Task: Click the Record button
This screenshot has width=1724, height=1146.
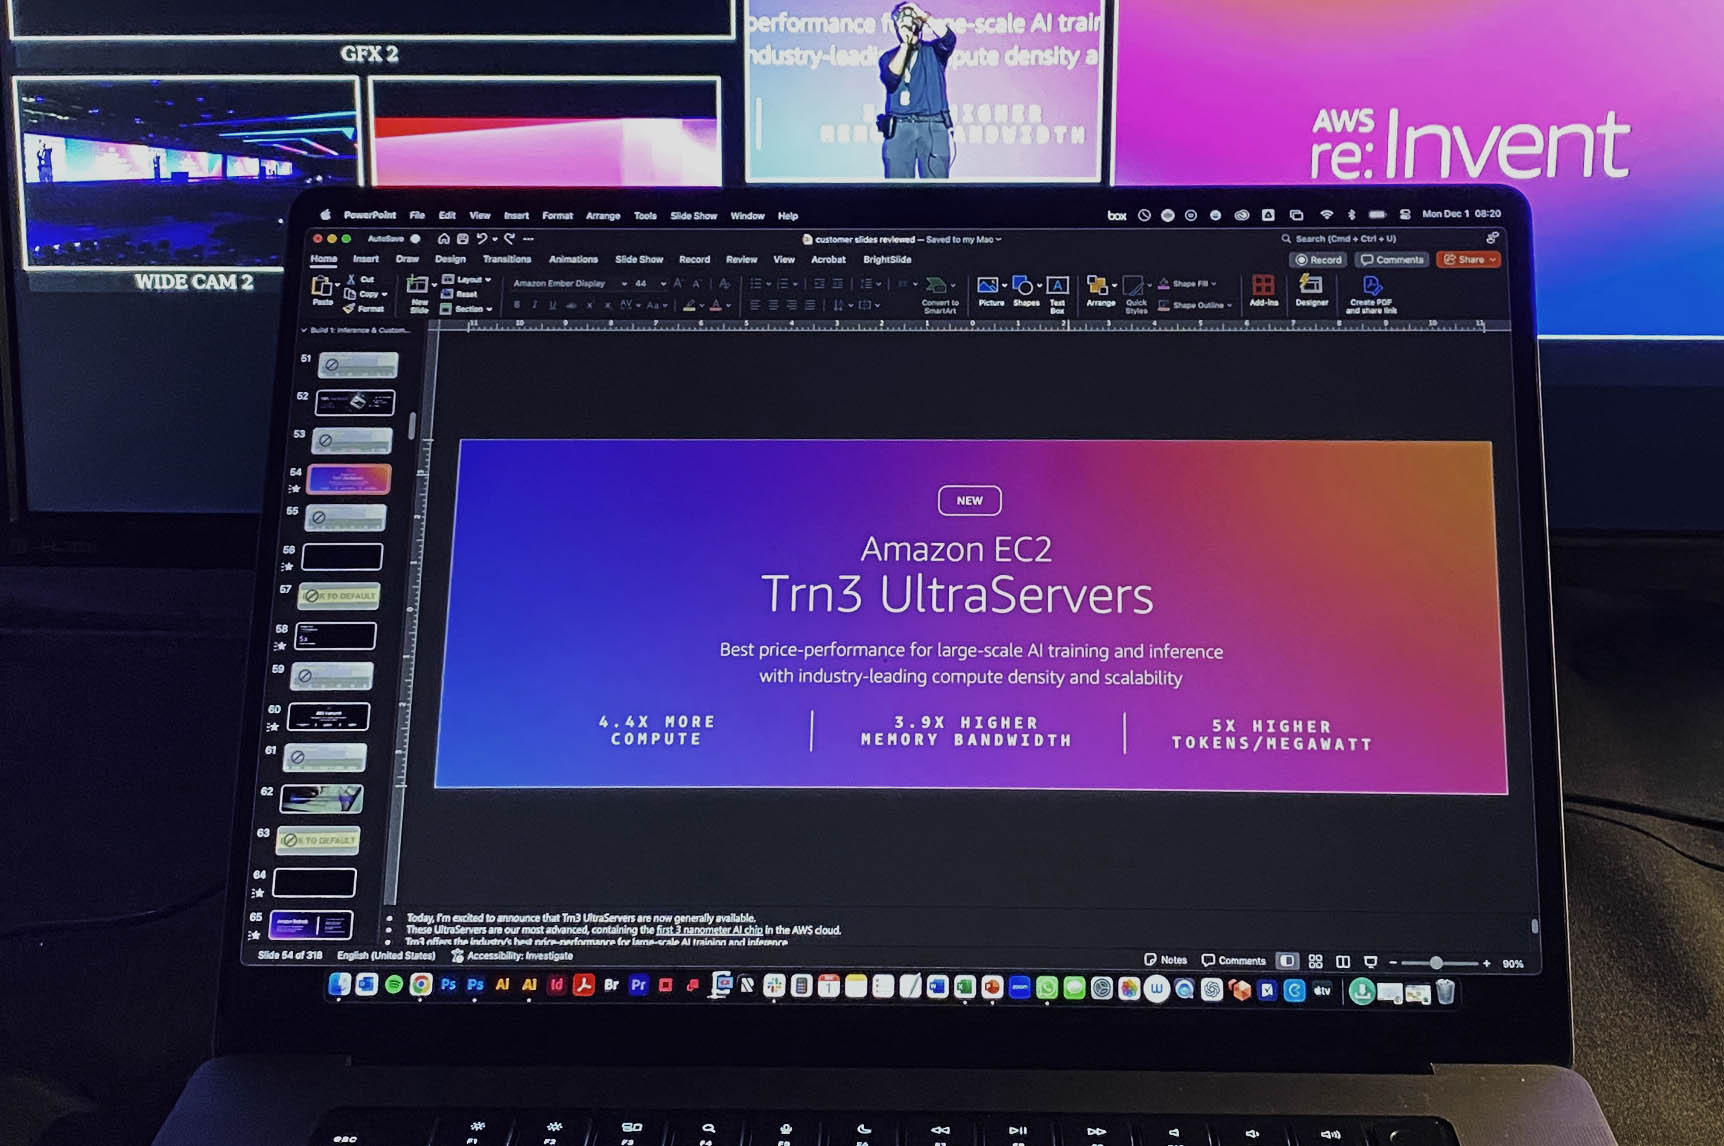Action: [1319, 260]
